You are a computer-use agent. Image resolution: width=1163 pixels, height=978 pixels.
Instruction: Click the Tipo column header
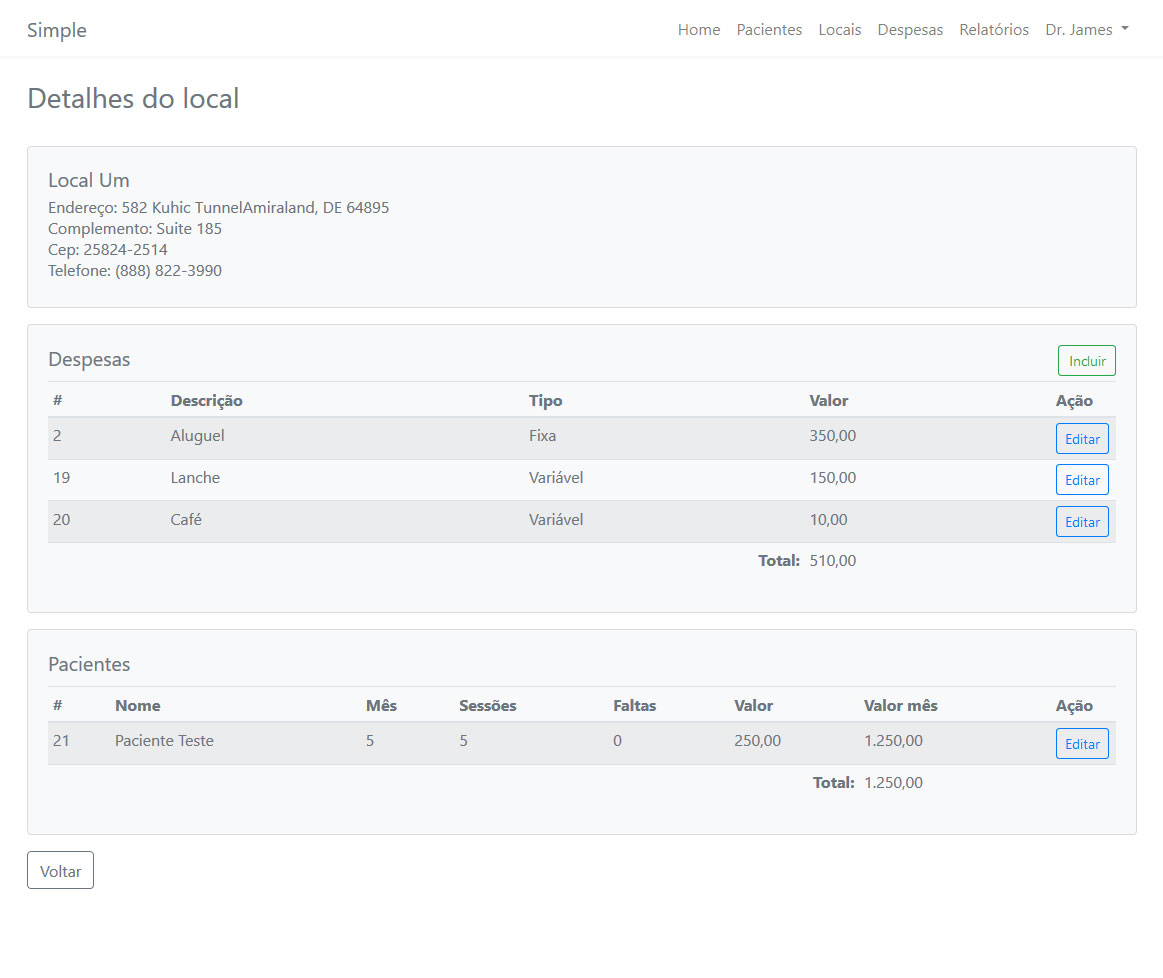[545, 401]
